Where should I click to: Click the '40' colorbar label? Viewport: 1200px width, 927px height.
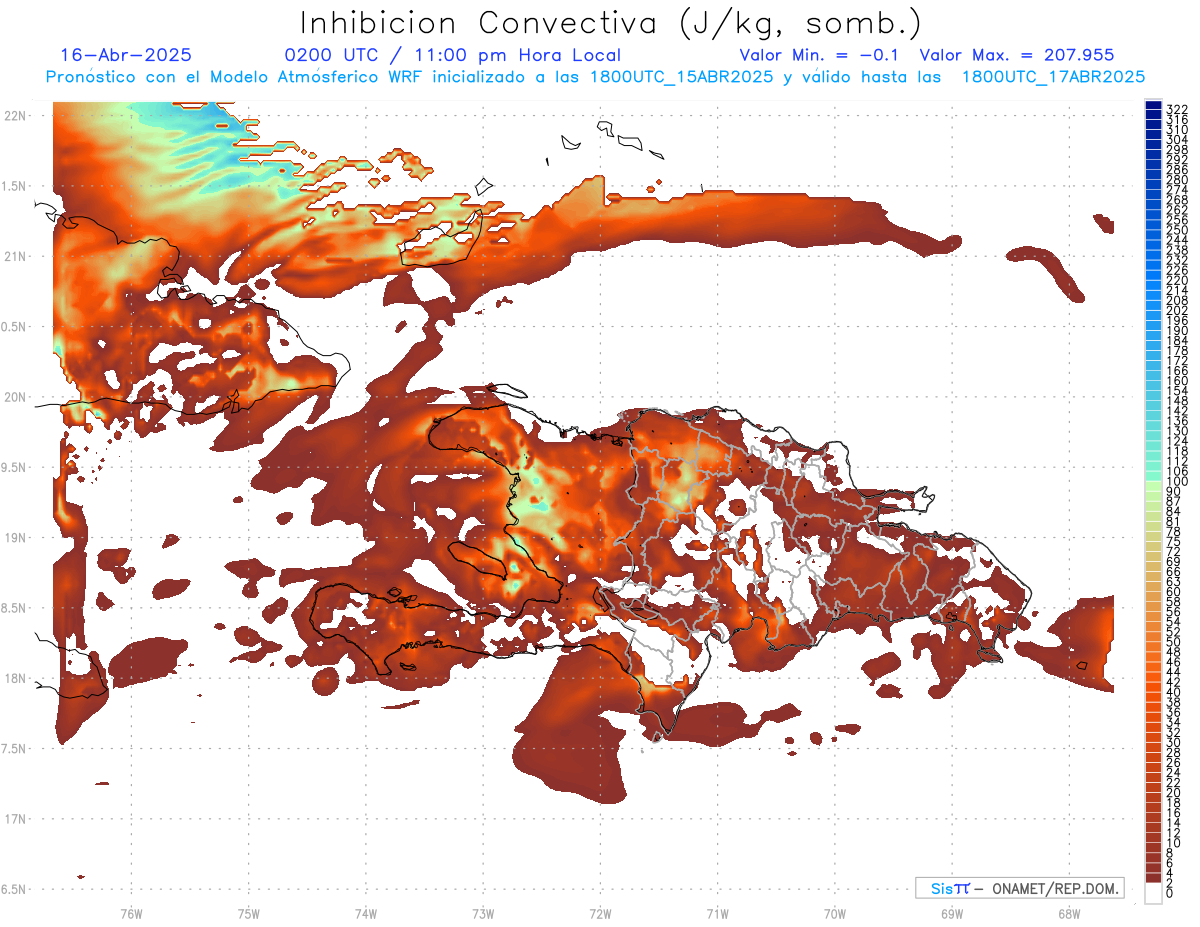(x=1173, y=692)
